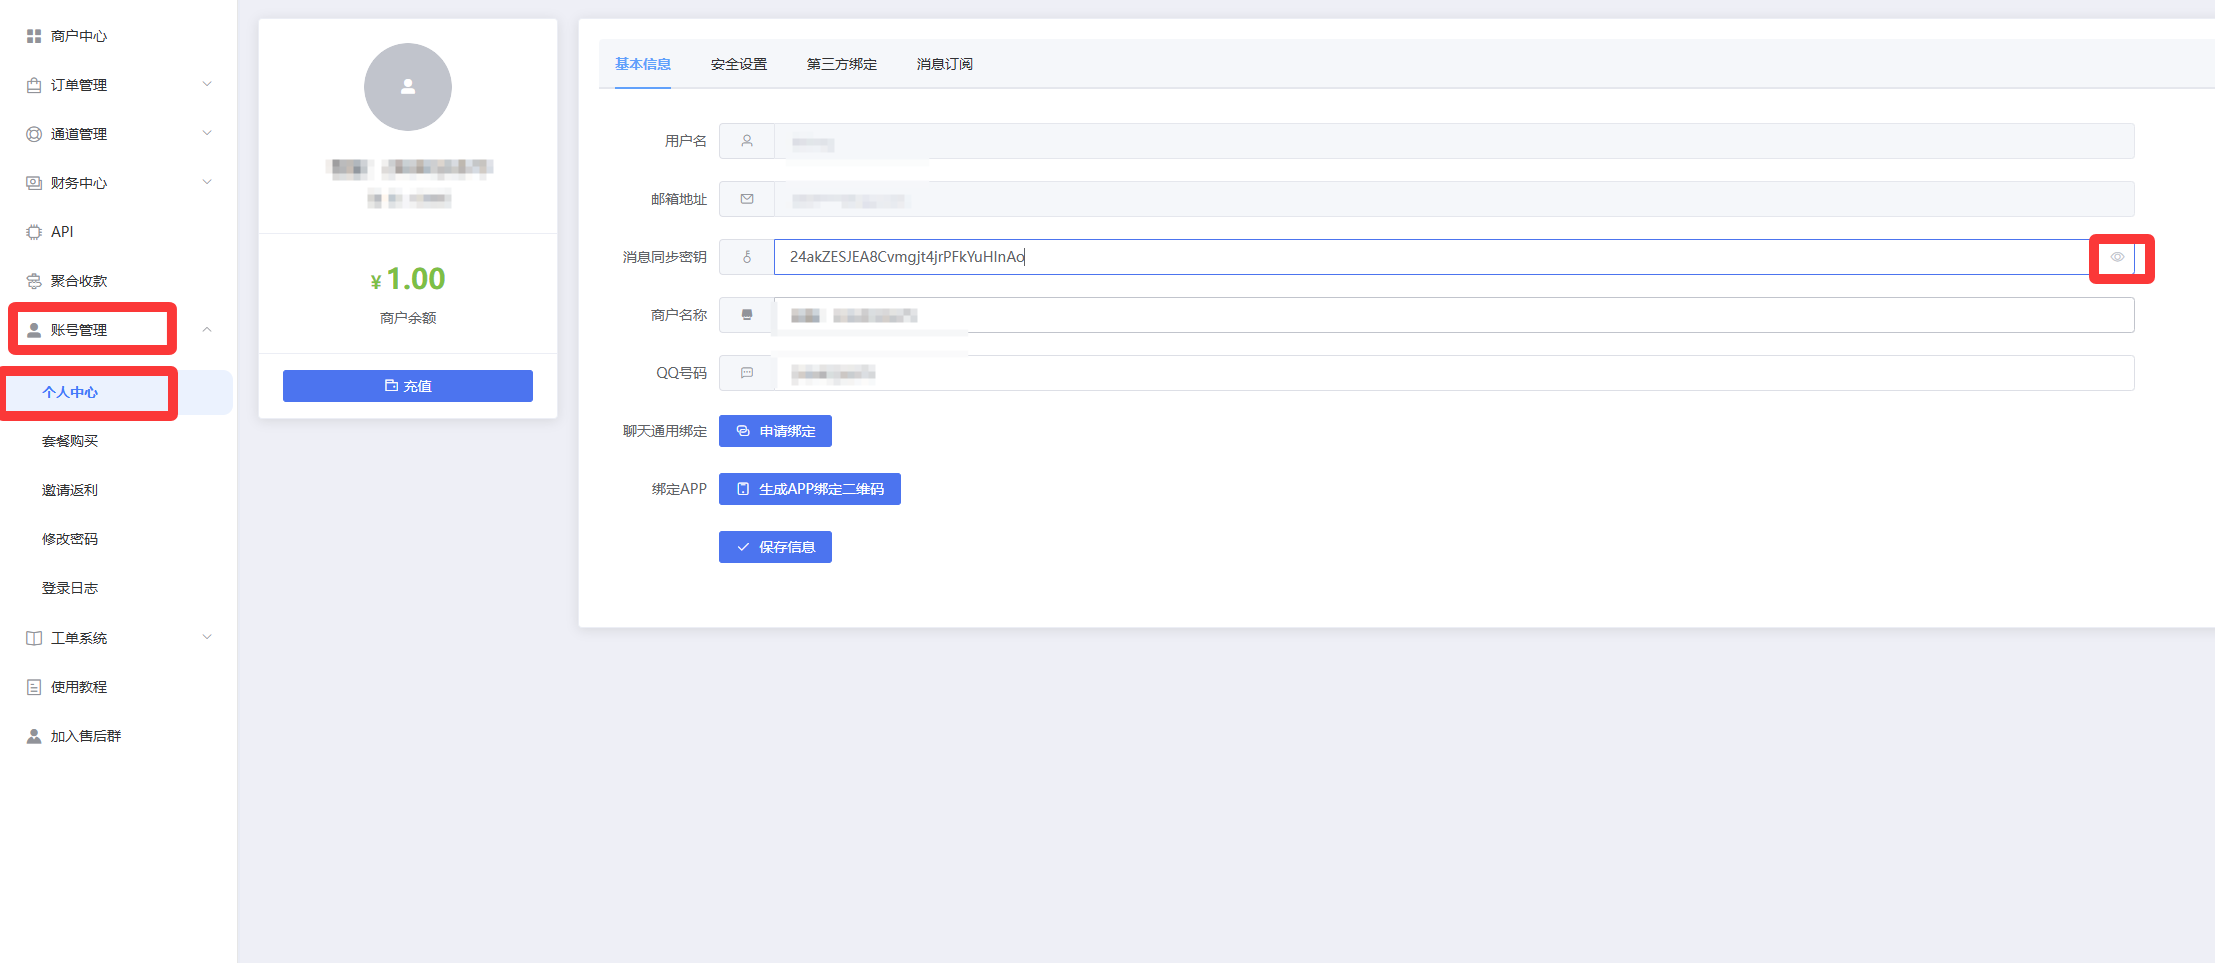Click the 保存信息 save button

(775, 547)
